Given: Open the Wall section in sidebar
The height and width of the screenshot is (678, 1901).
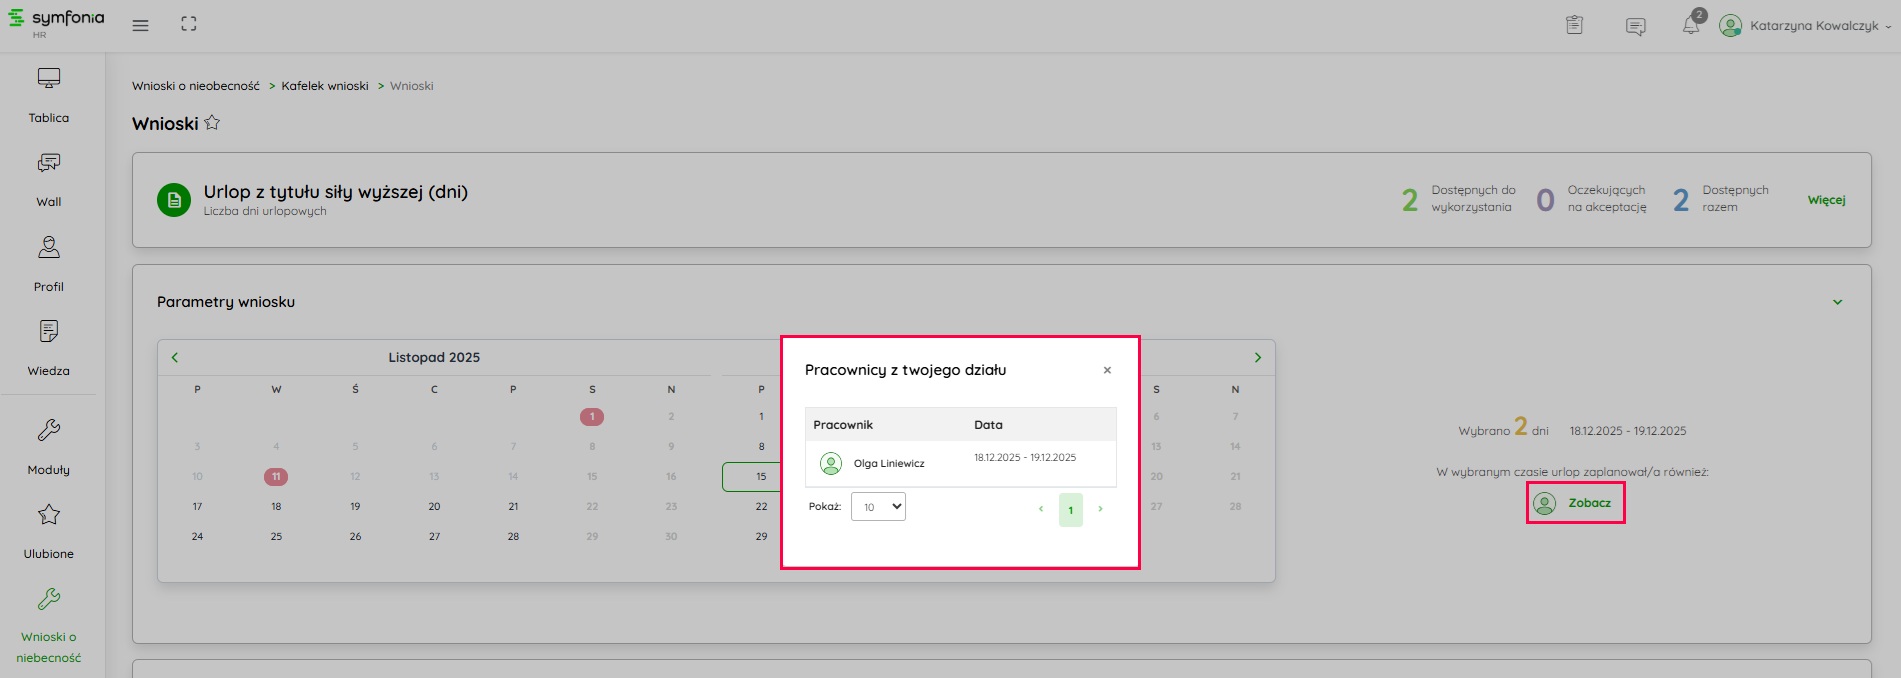Looking at the screenshot, I should pos(48,180).
